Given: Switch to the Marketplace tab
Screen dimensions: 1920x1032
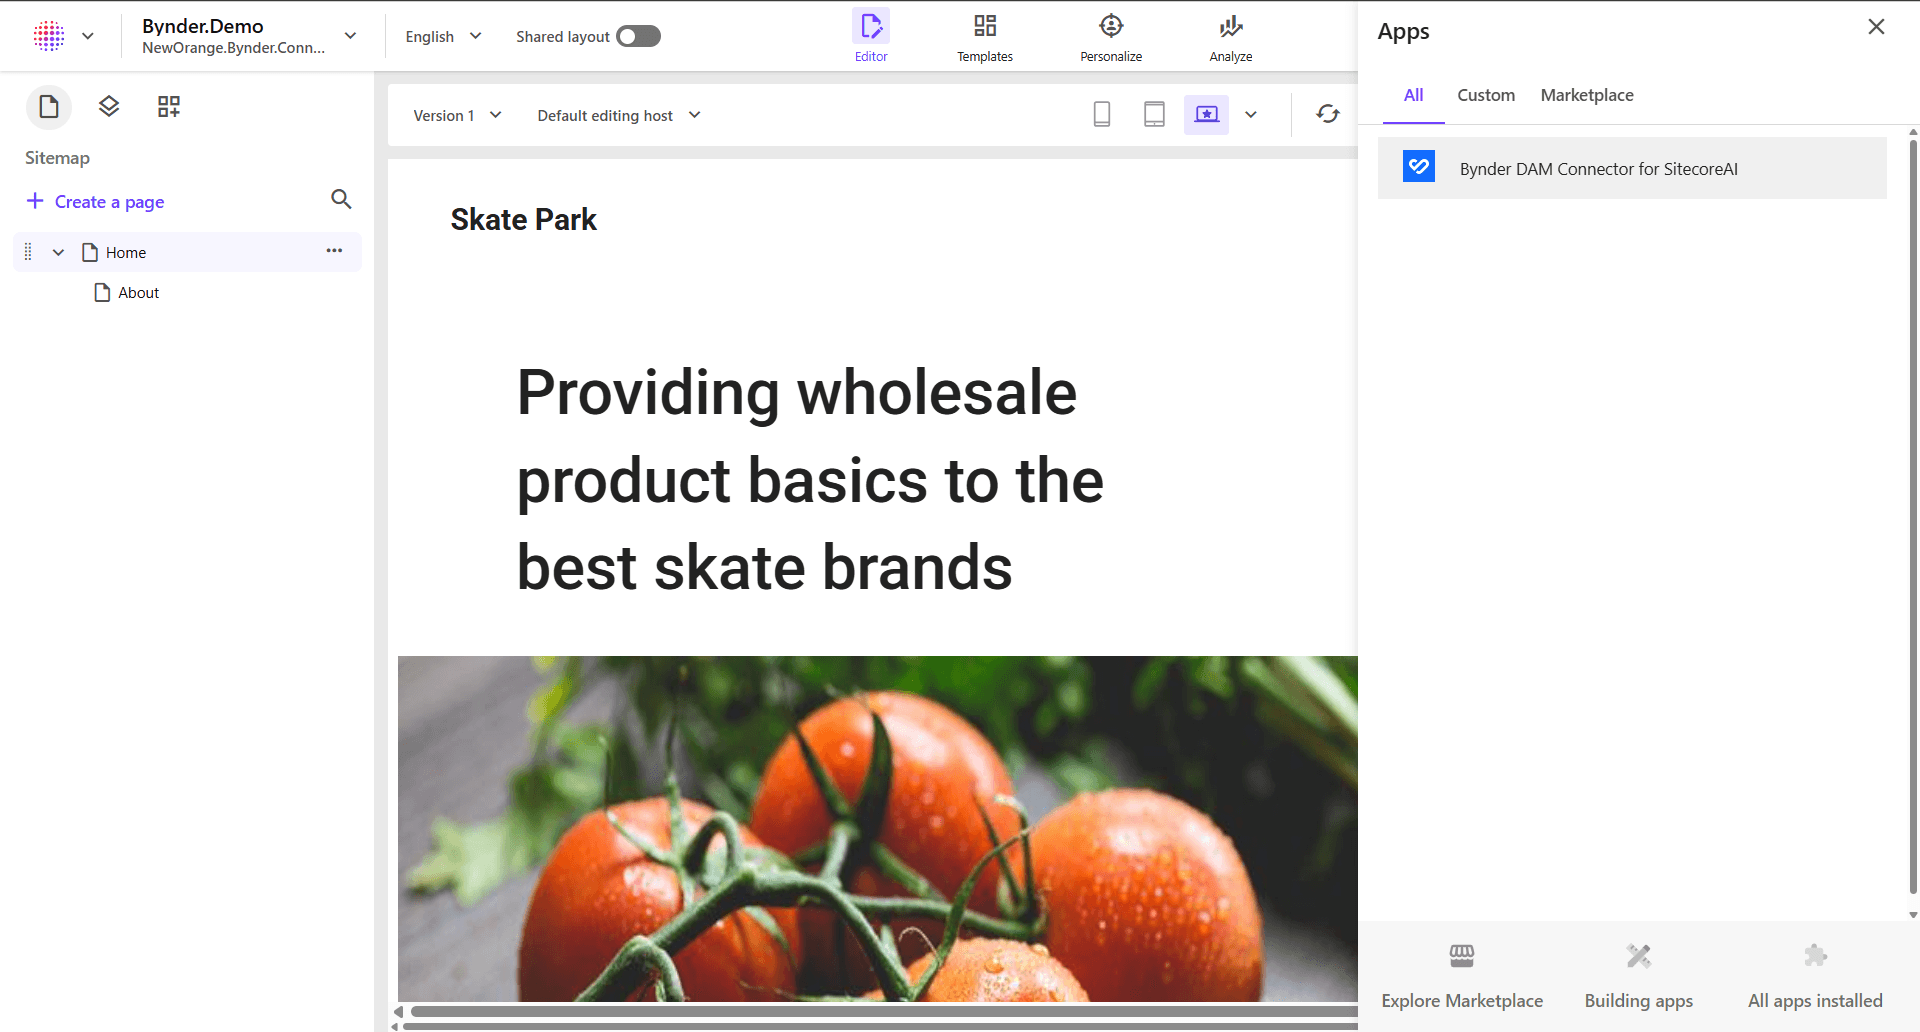Looking at the screenshot, I should (x=1586, y=95).
